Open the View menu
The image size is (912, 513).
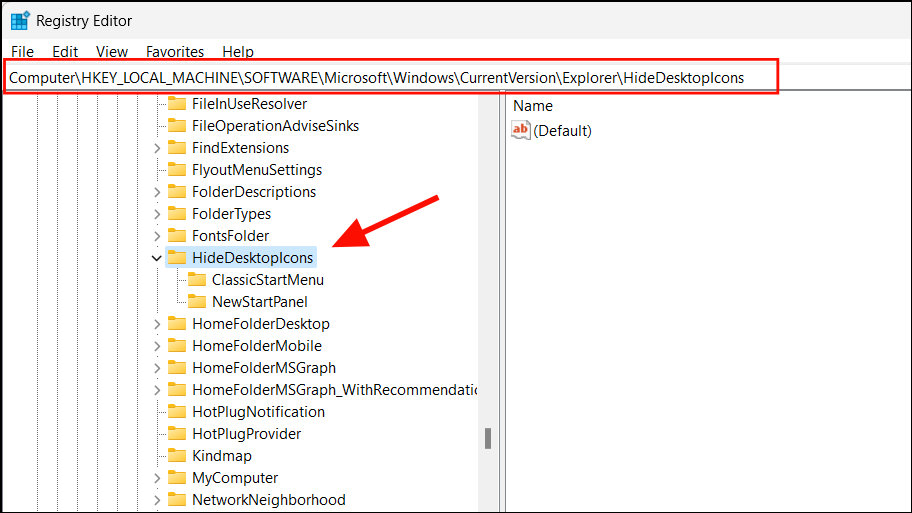(112, 52)
